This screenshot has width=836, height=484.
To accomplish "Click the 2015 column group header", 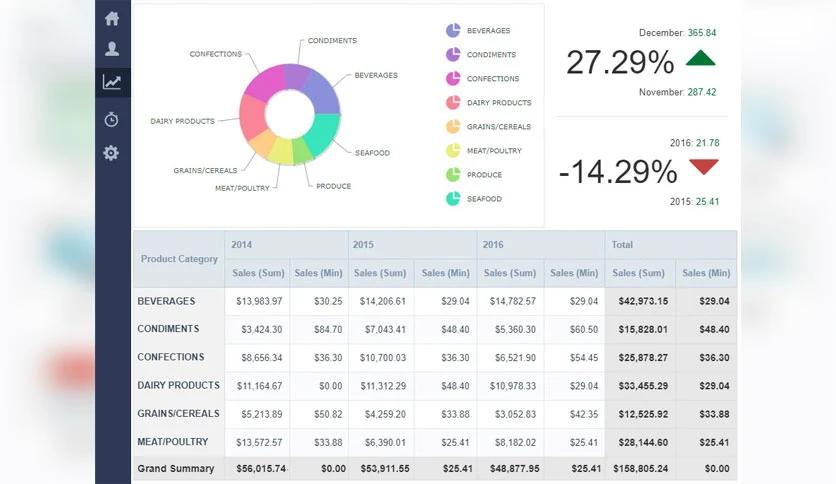I will coord(413,245).
